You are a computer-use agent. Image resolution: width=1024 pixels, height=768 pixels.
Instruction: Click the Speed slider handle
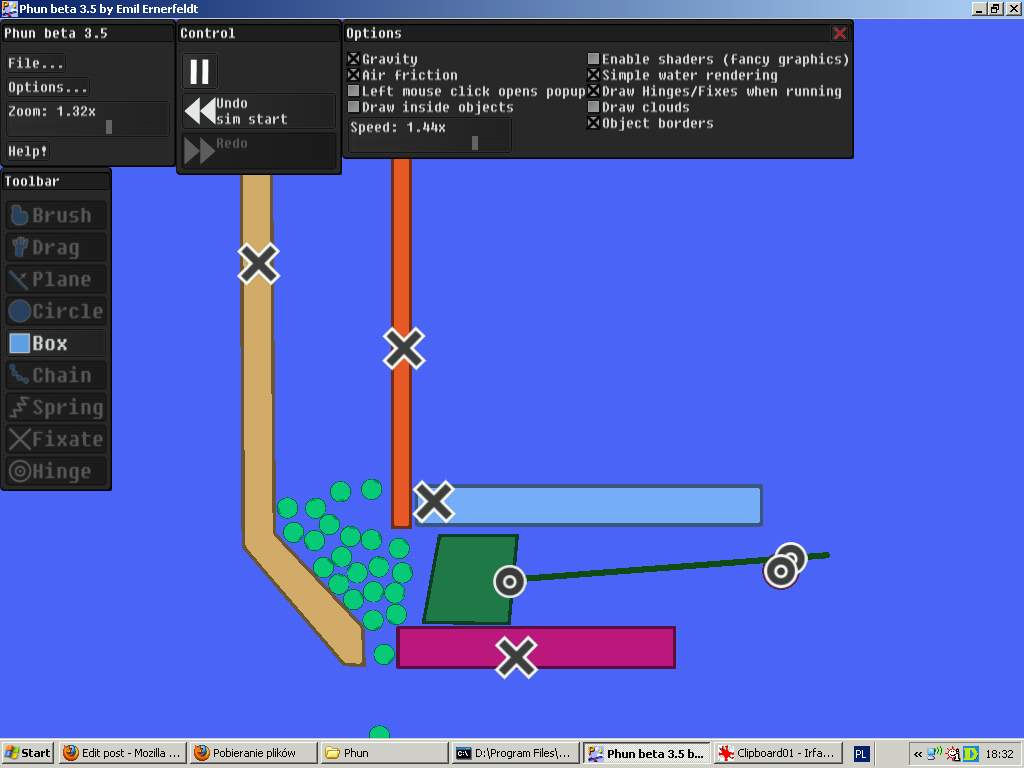click(x=475, y=143)
